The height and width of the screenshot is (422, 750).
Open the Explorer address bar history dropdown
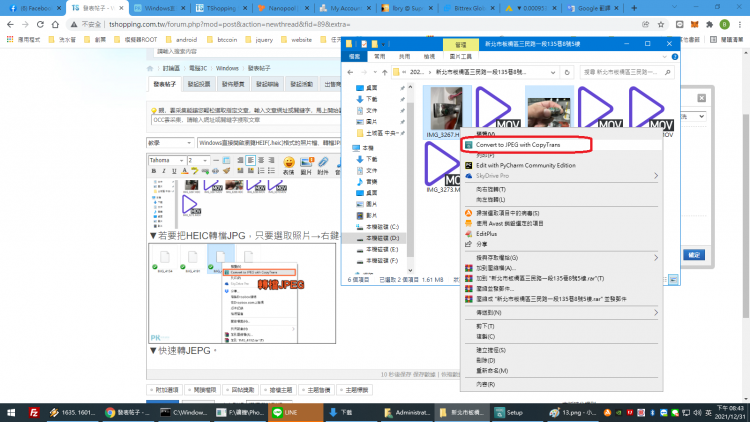coord(553,72)
